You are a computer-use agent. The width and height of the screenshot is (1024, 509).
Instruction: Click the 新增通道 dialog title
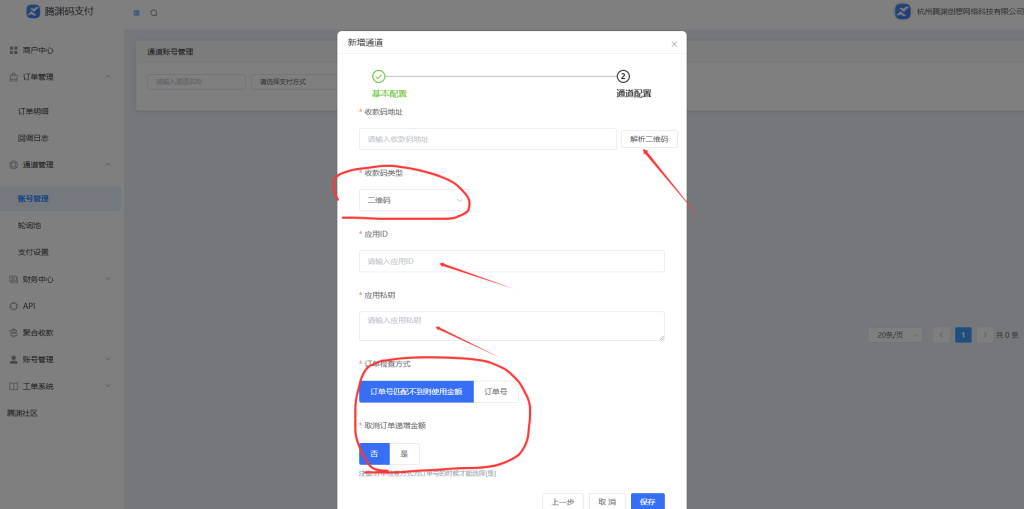[365, 42]
